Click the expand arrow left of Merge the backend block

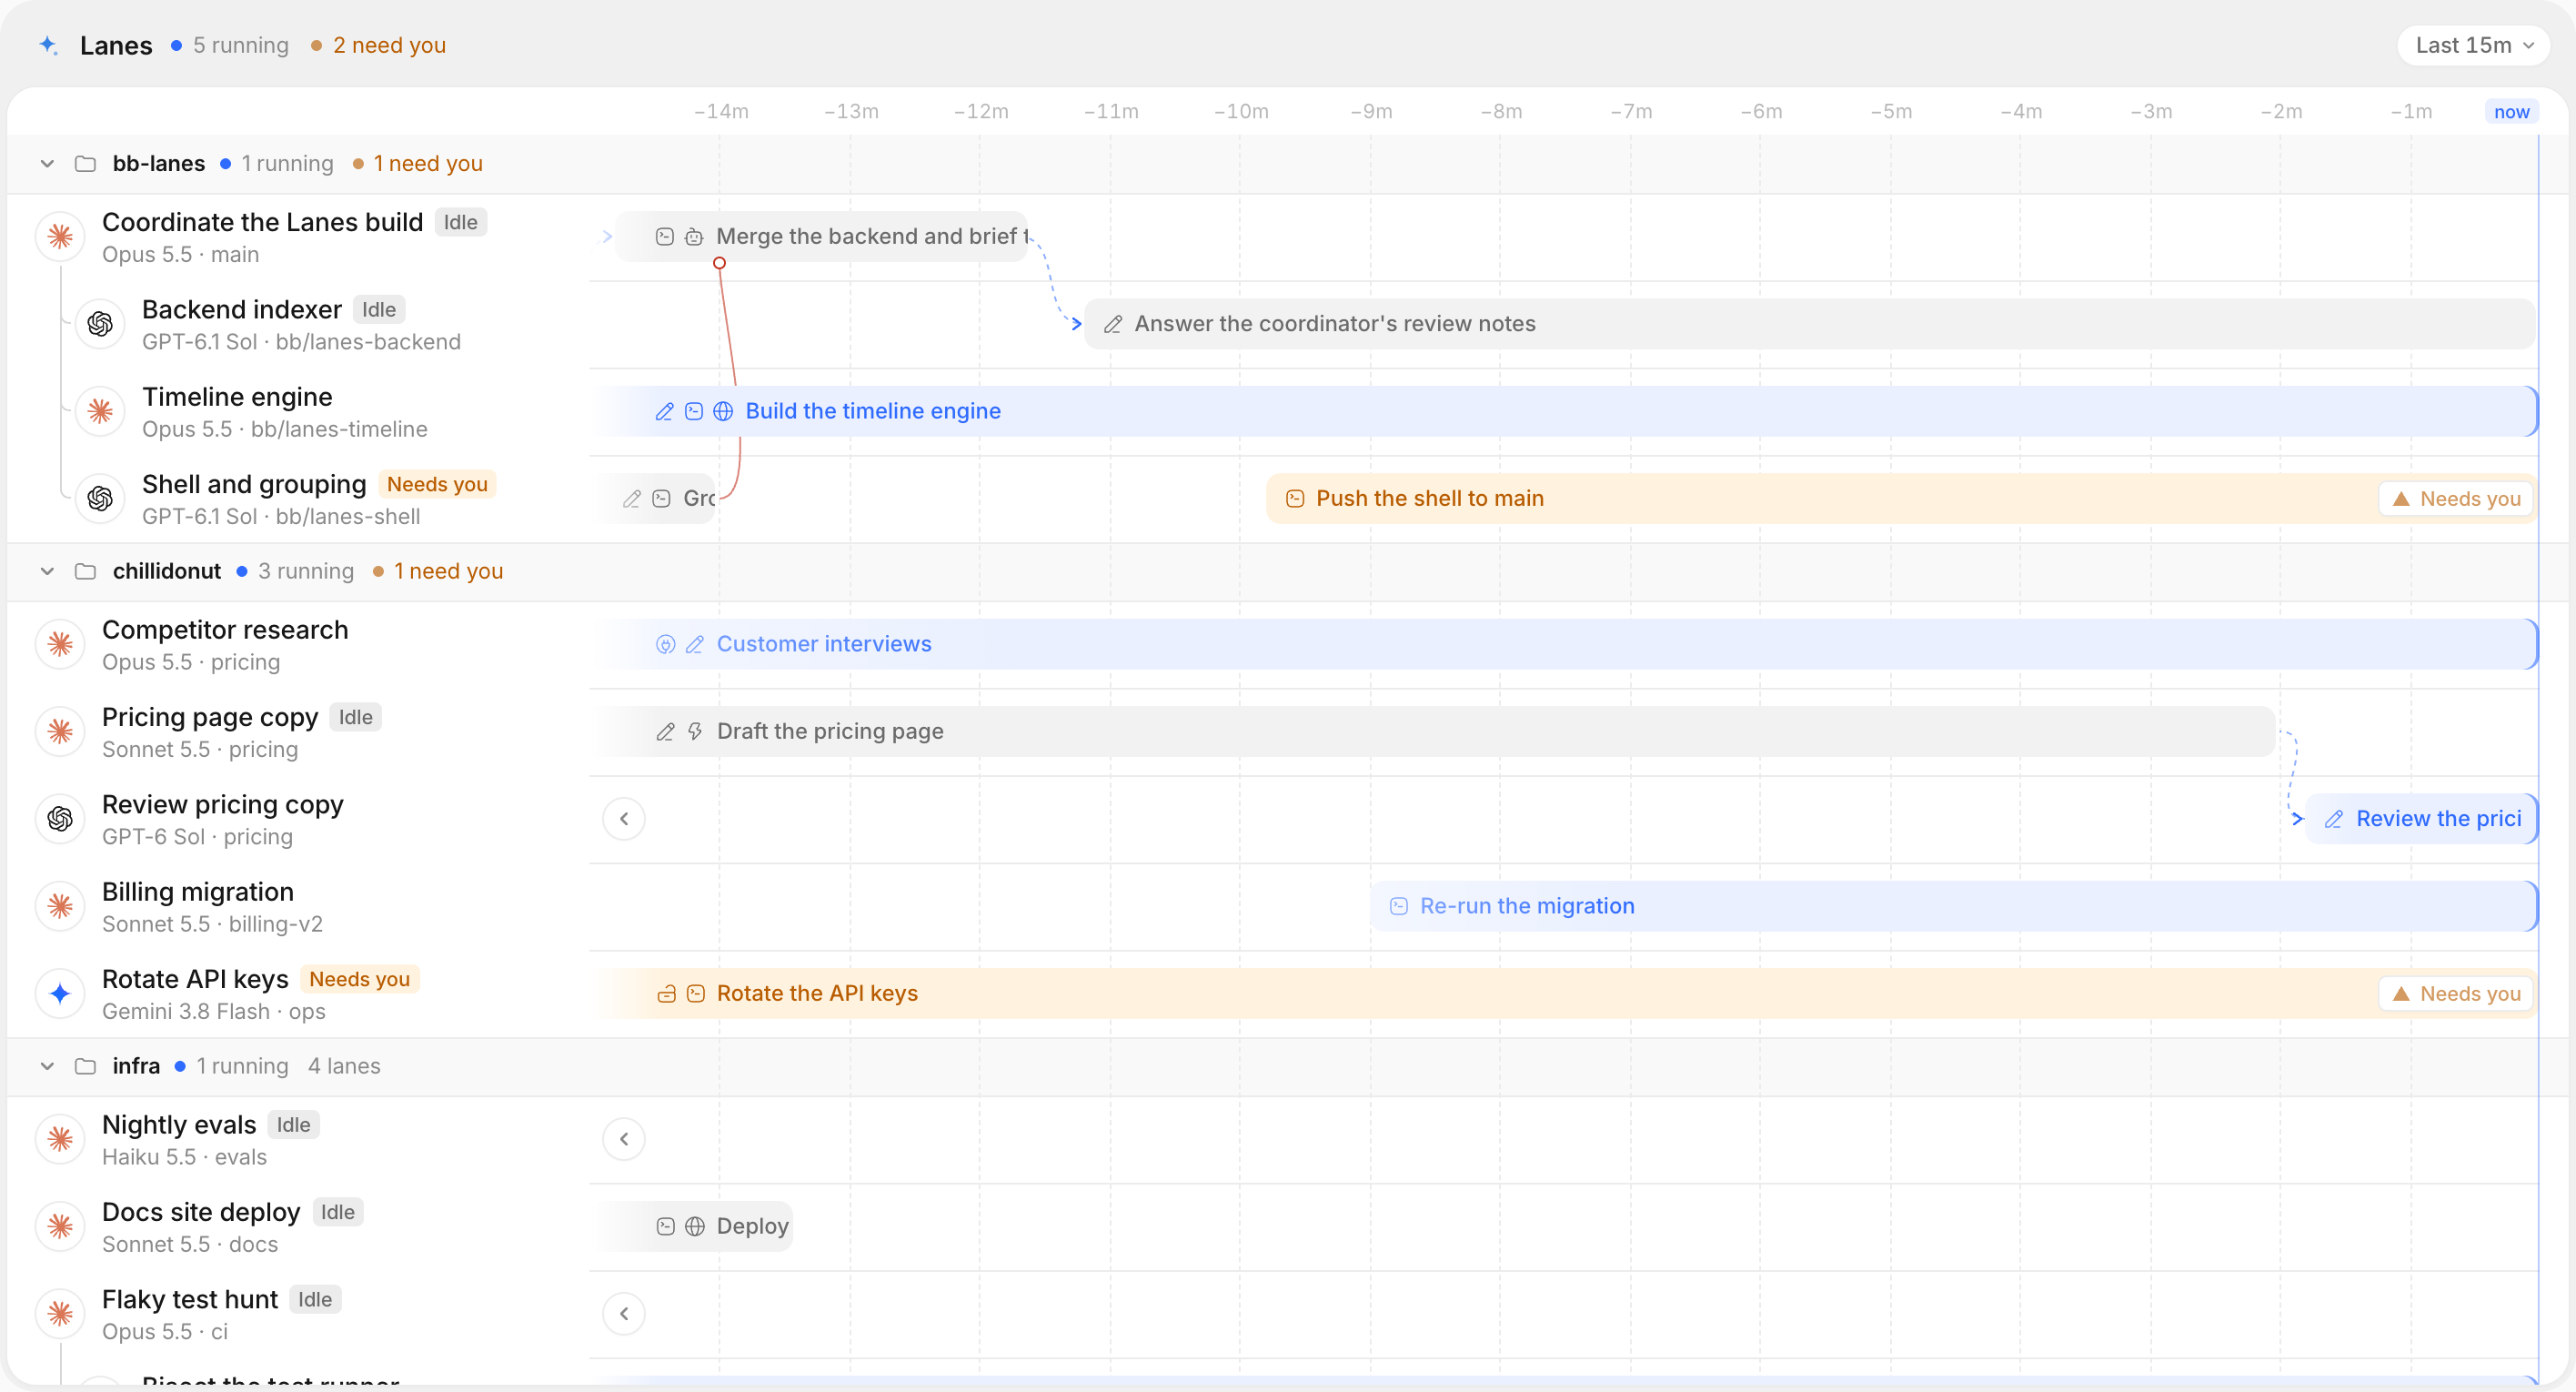[x=606, y=237]
